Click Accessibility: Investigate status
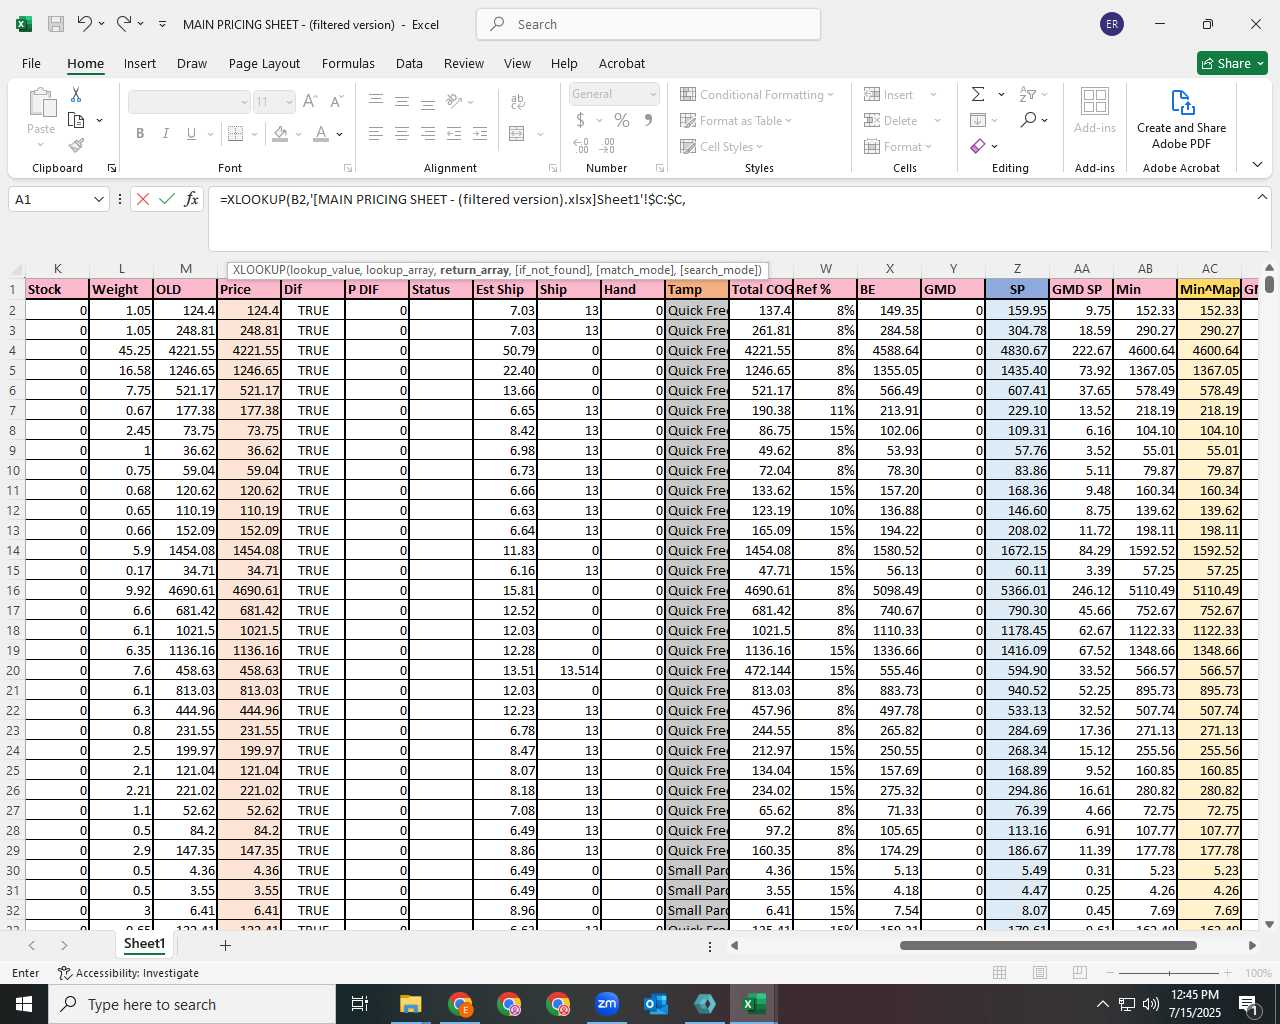Image resolution: width=1280 pixels, height=1024 pixels. click(x=128, y=973)
